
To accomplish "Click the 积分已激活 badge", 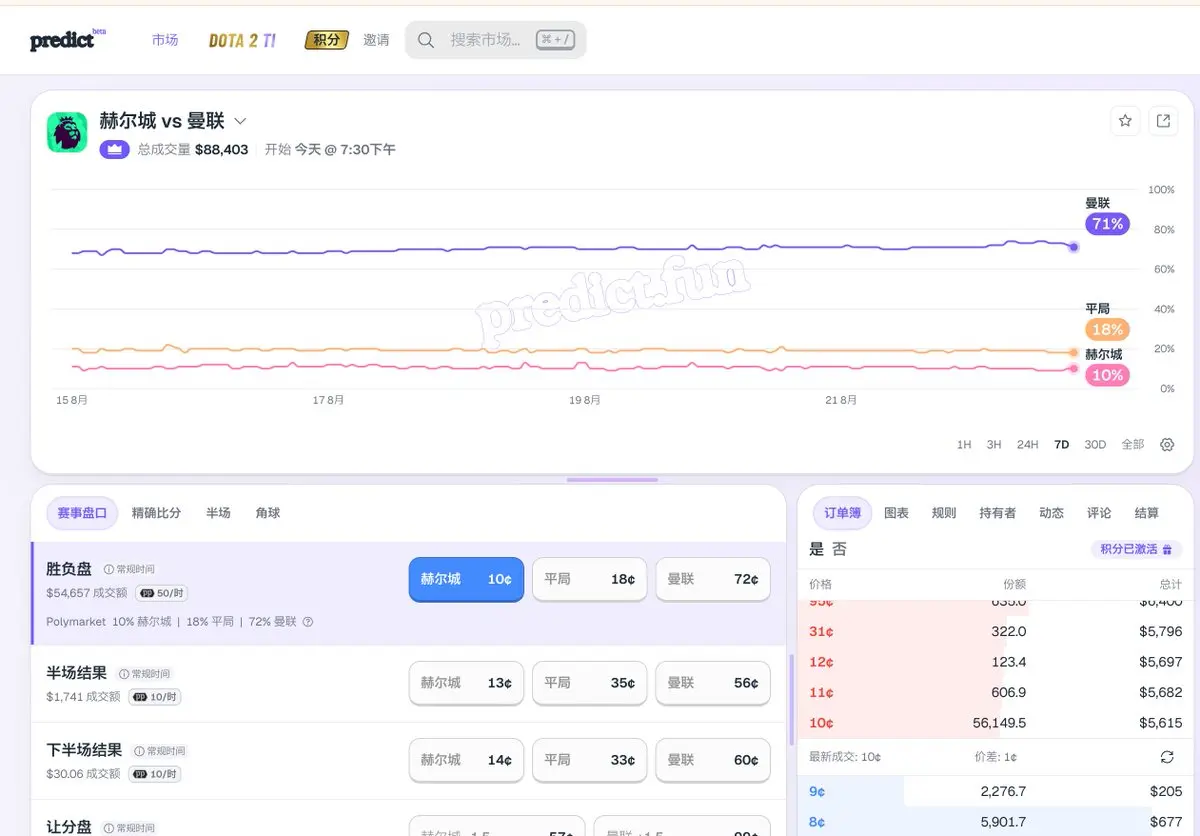I will pos(1136,549).
